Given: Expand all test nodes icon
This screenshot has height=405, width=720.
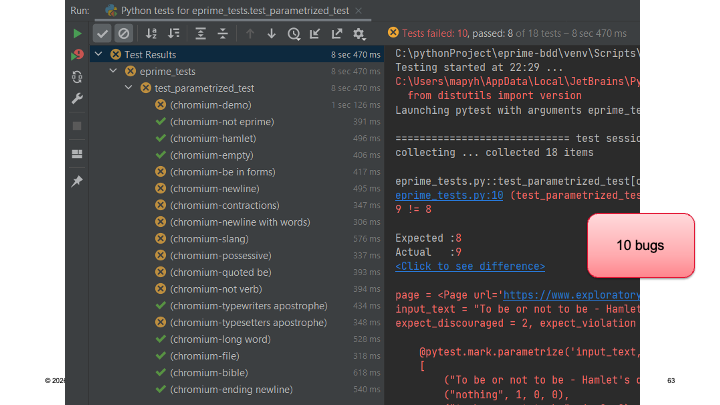Looking at the screenshot, I should [201, 34].
